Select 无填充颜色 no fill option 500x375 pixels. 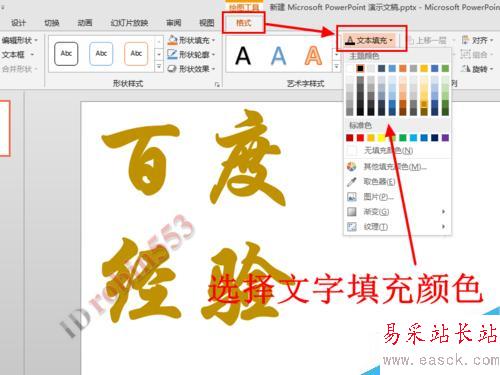tap(397, 151)
